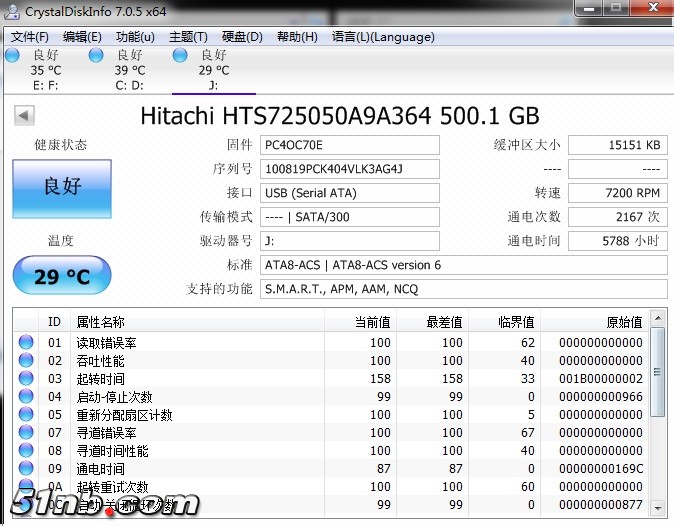The image size is (674, 526).
Task: Open the 功能(u) menu
Action: coord(135,37)
